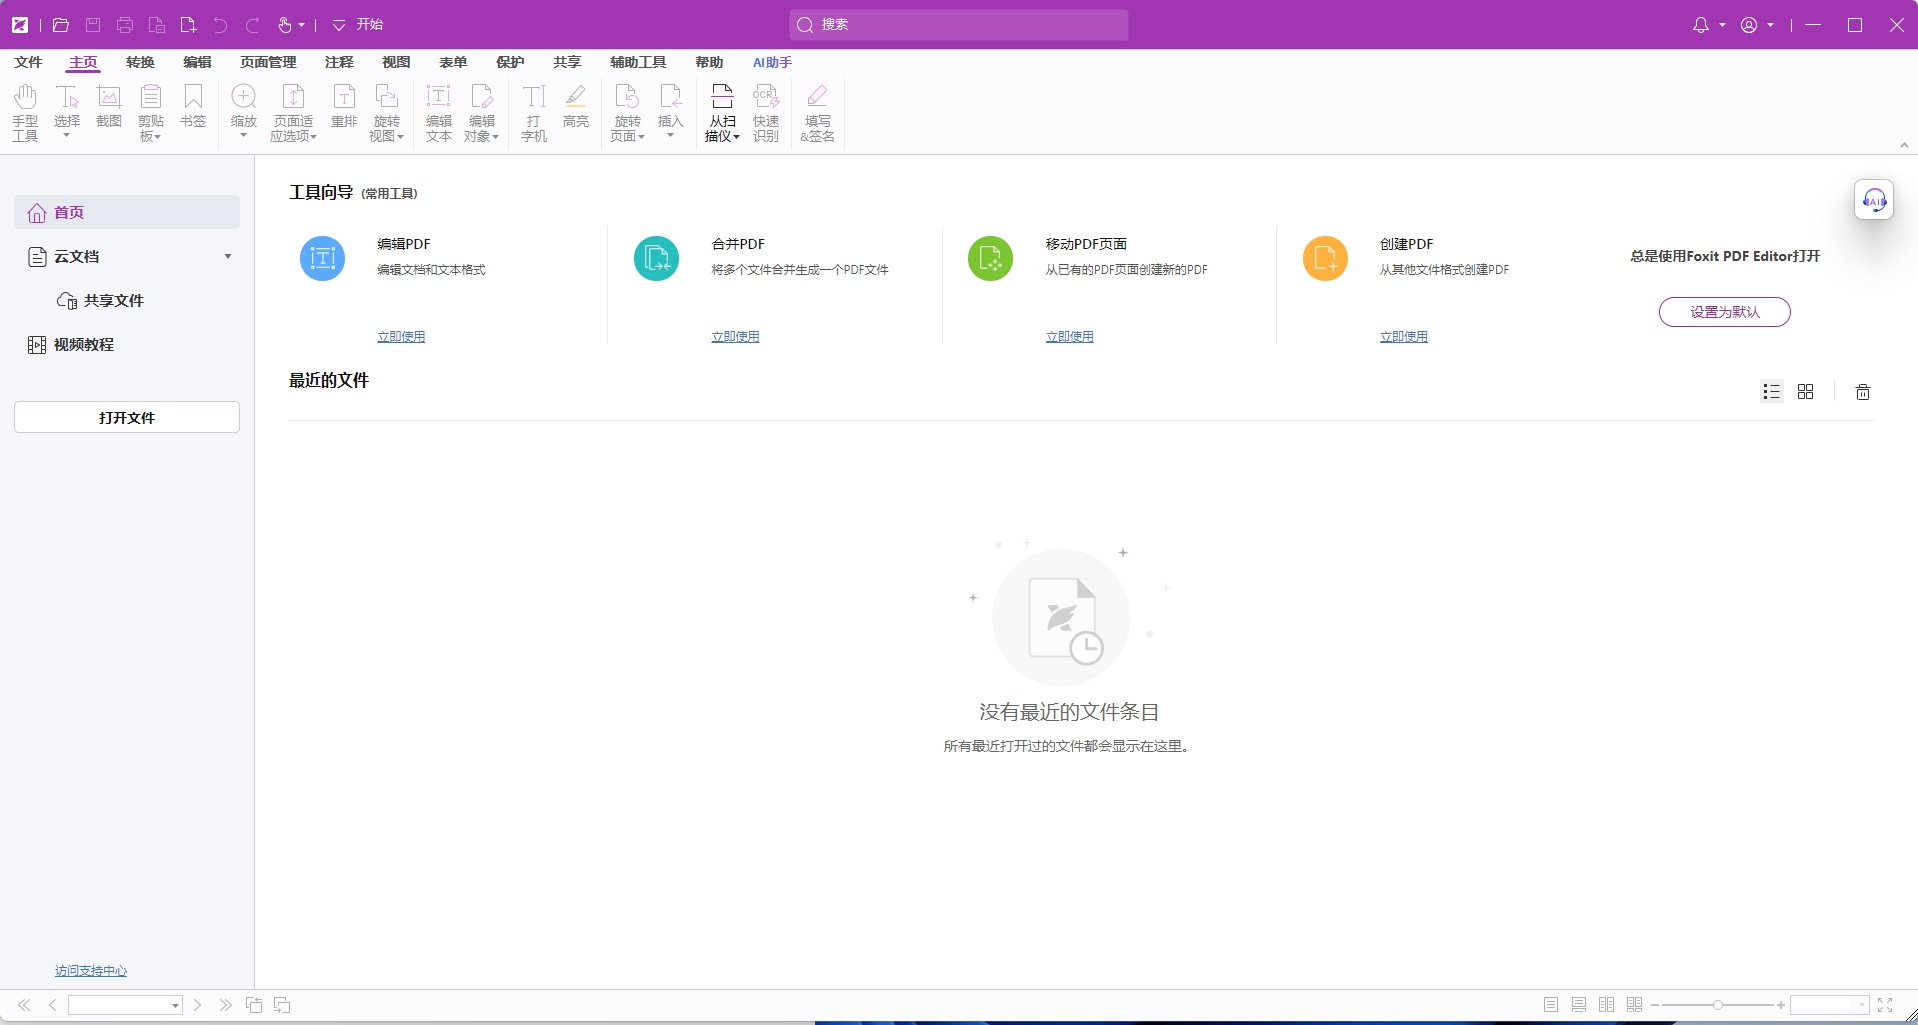
Task: Expand the Cloud Documents (云文档) arrow
Action: pos(228,257)
